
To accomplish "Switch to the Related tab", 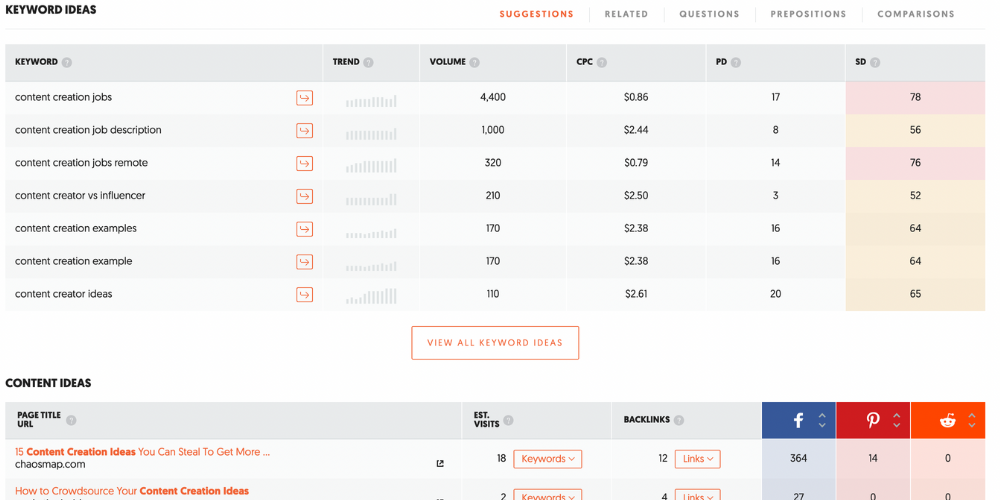I will click(626, 14).
